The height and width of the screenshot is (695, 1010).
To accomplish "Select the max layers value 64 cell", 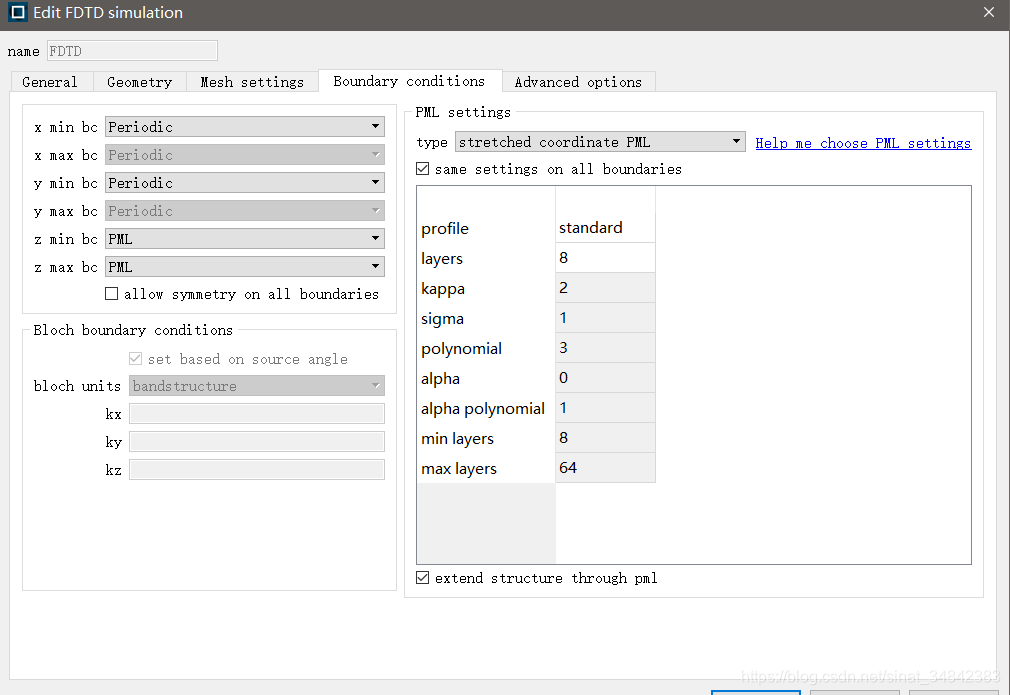I will 605,468.
